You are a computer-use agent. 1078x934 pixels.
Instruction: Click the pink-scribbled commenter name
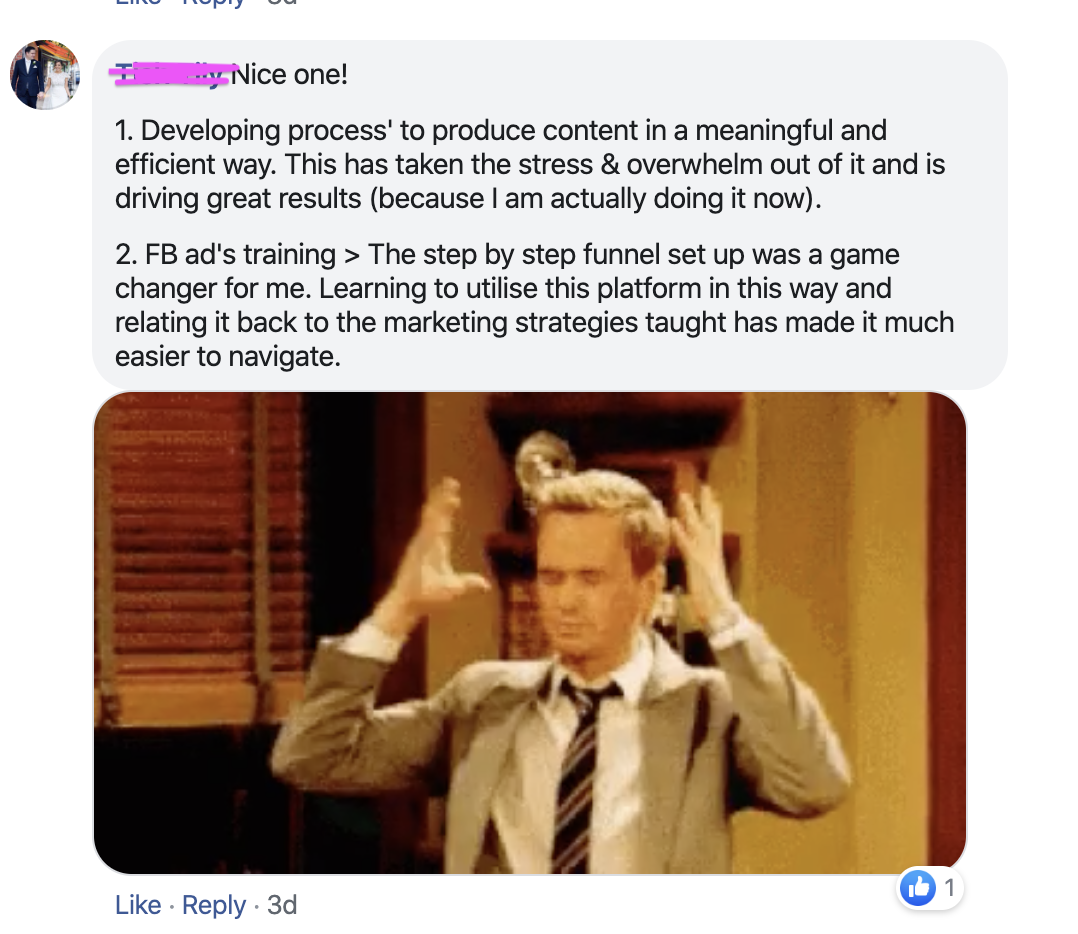[173, 74]
